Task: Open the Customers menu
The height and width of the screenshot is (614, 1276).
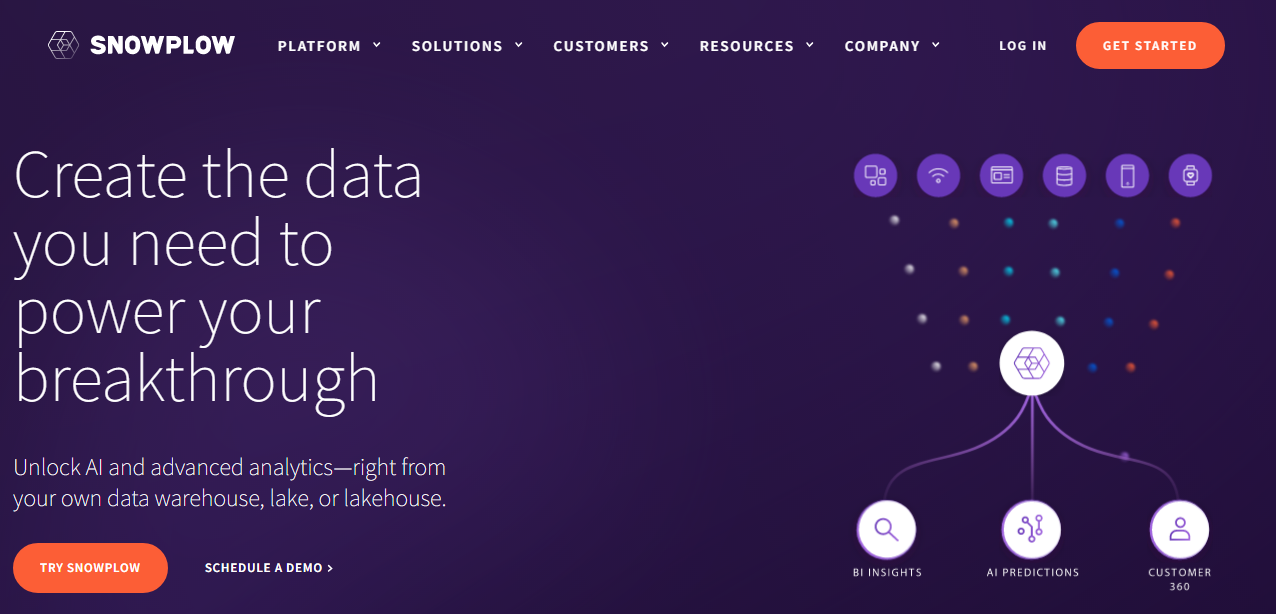Action: tap(611, 46)
